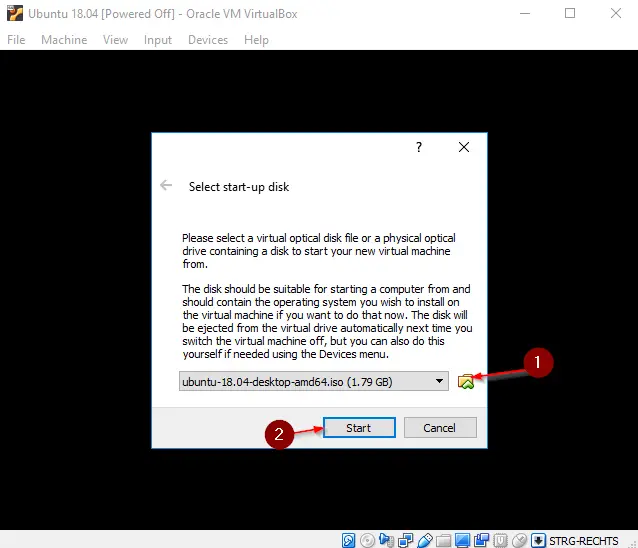The image size is (638, 548).
Task: Open the File menu
Action: point(16,40)
